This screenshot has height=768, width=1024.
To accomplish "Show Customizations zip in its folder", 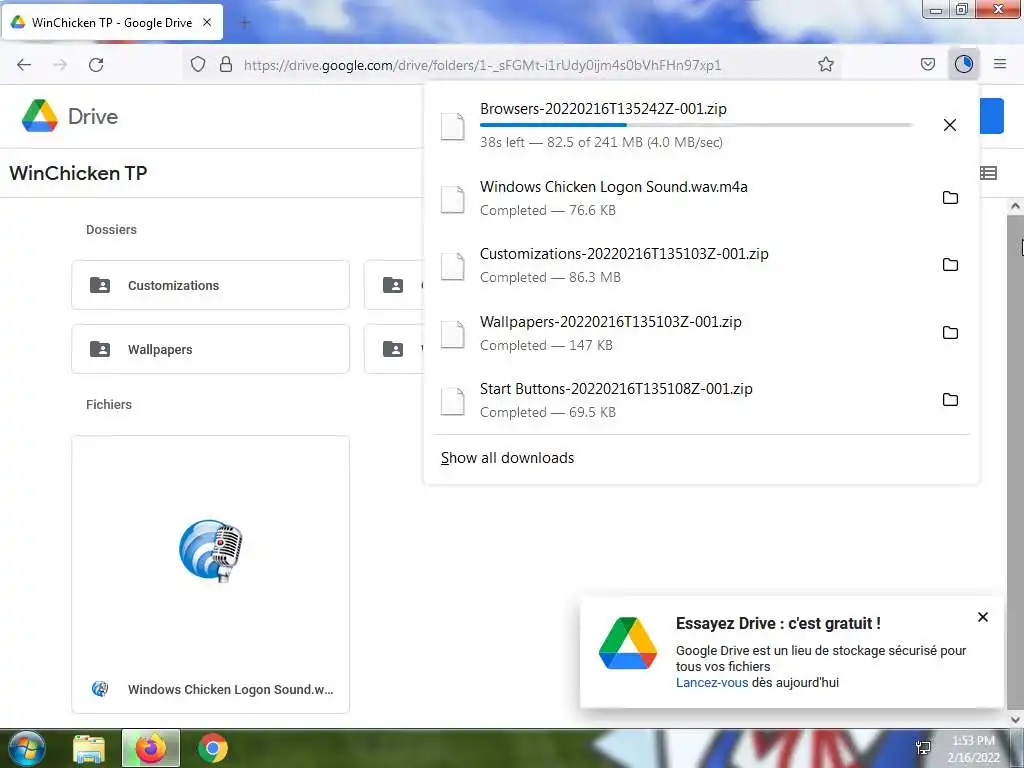I will pos(950,264).
